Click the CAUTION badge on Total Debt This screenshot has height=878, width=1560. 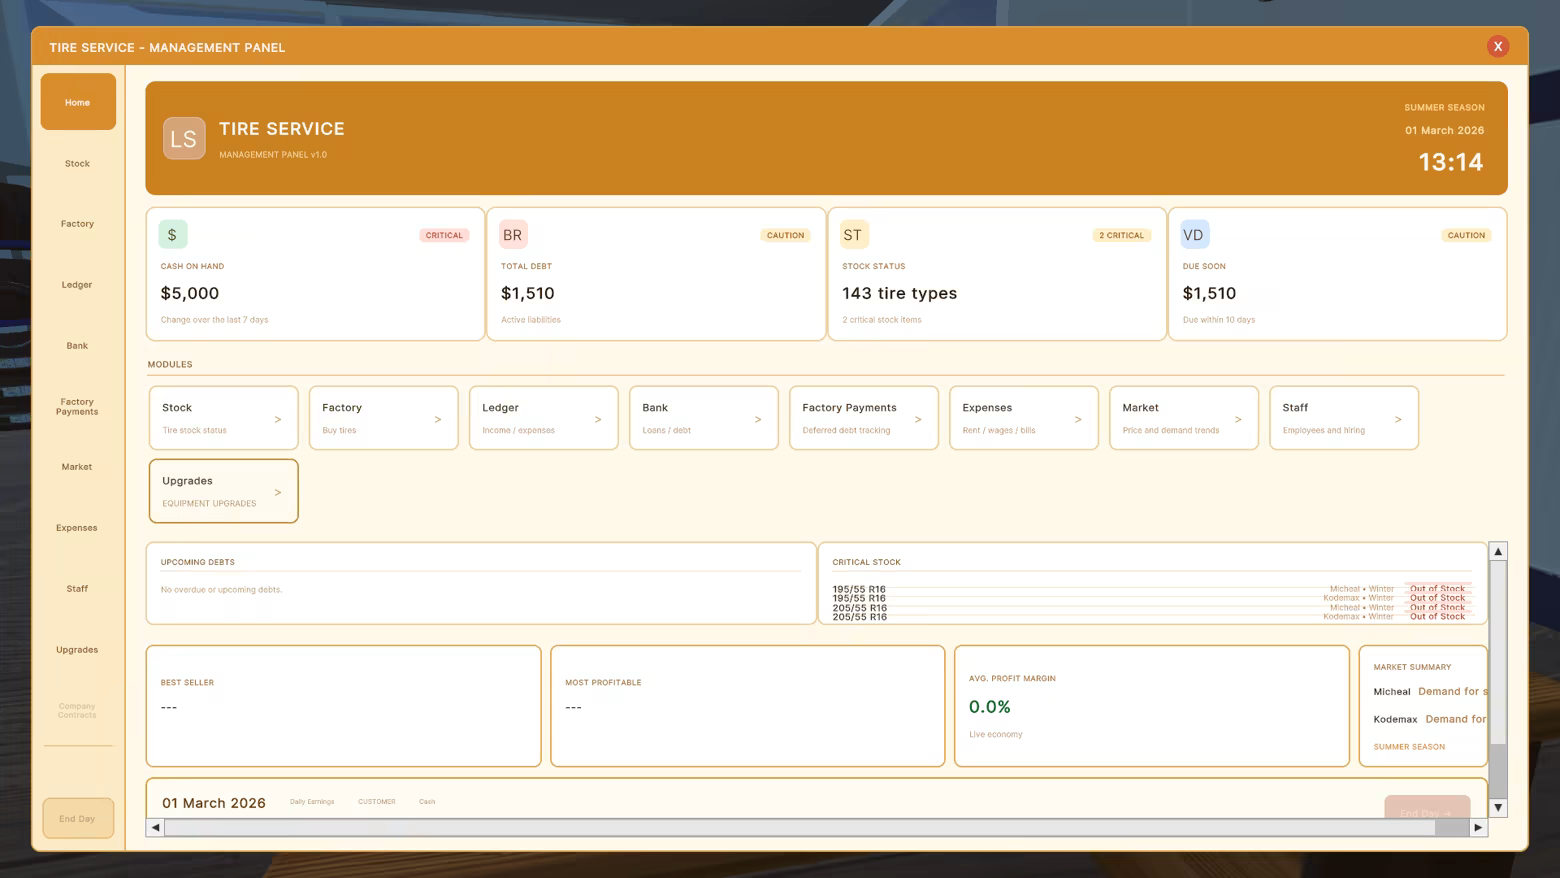[x=785, y=235]
